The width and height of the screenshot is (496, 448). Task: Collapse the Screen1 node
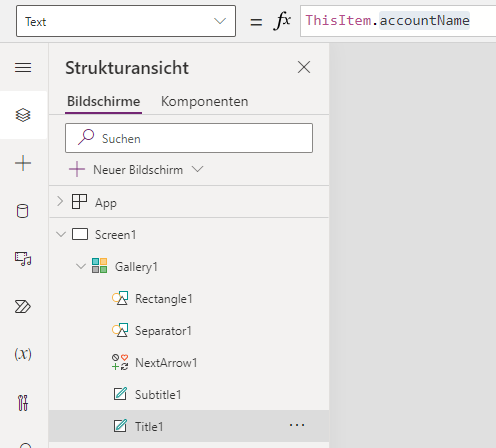tap(61, 234)
